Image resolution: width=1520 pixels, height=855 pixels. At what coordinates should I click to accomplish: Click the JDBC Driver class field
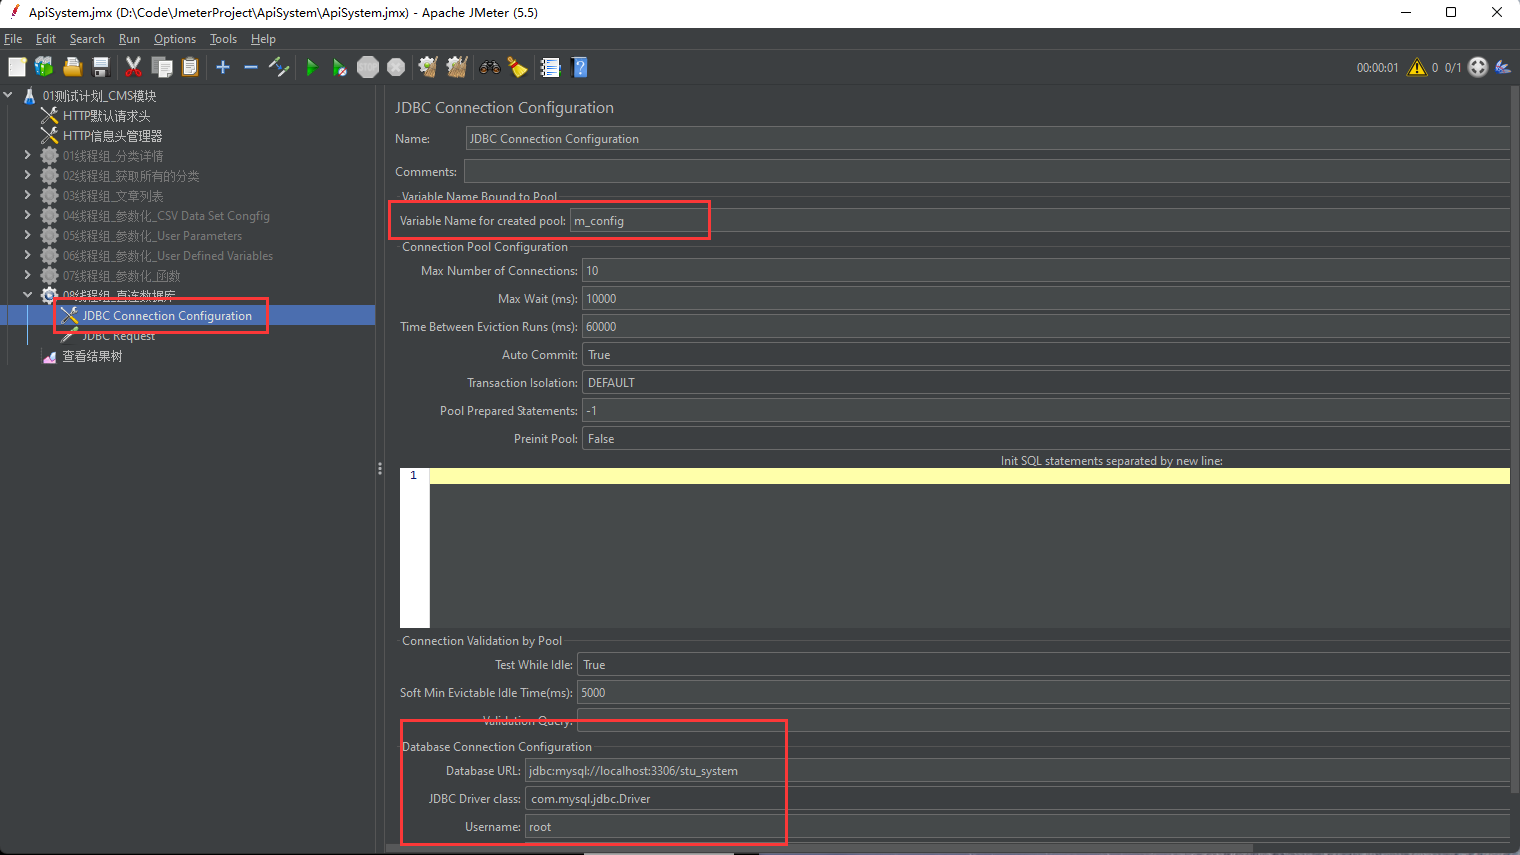[1018, 799]
